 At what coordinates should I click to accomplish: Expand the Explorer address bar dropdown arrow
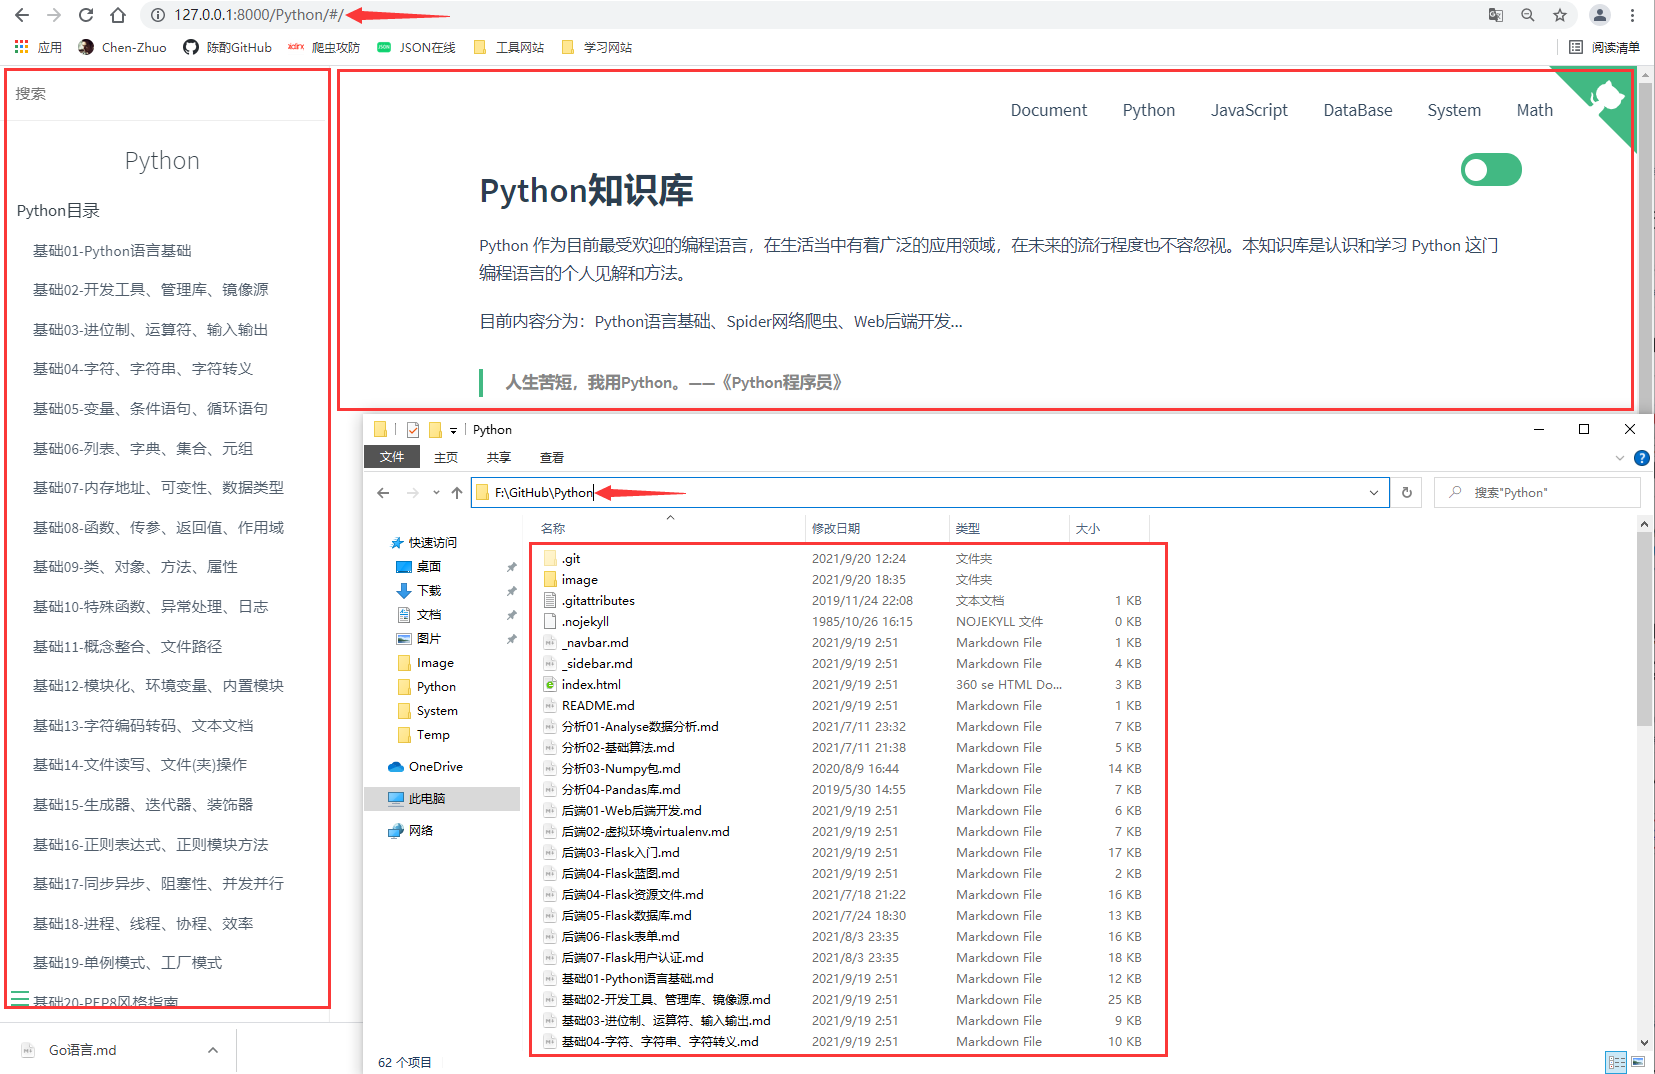[1374, 492]
